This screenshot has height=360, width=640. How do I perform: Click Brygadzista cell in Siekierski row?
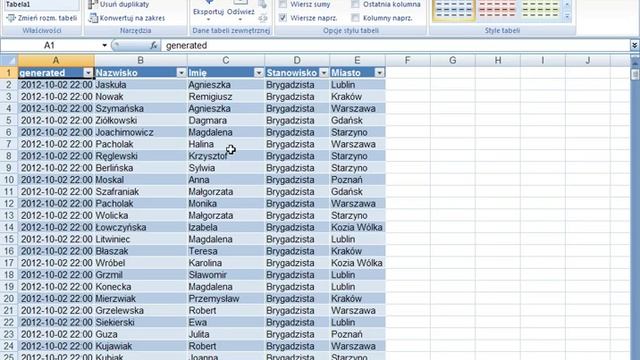pyautogui.click(x=297, y=322)
